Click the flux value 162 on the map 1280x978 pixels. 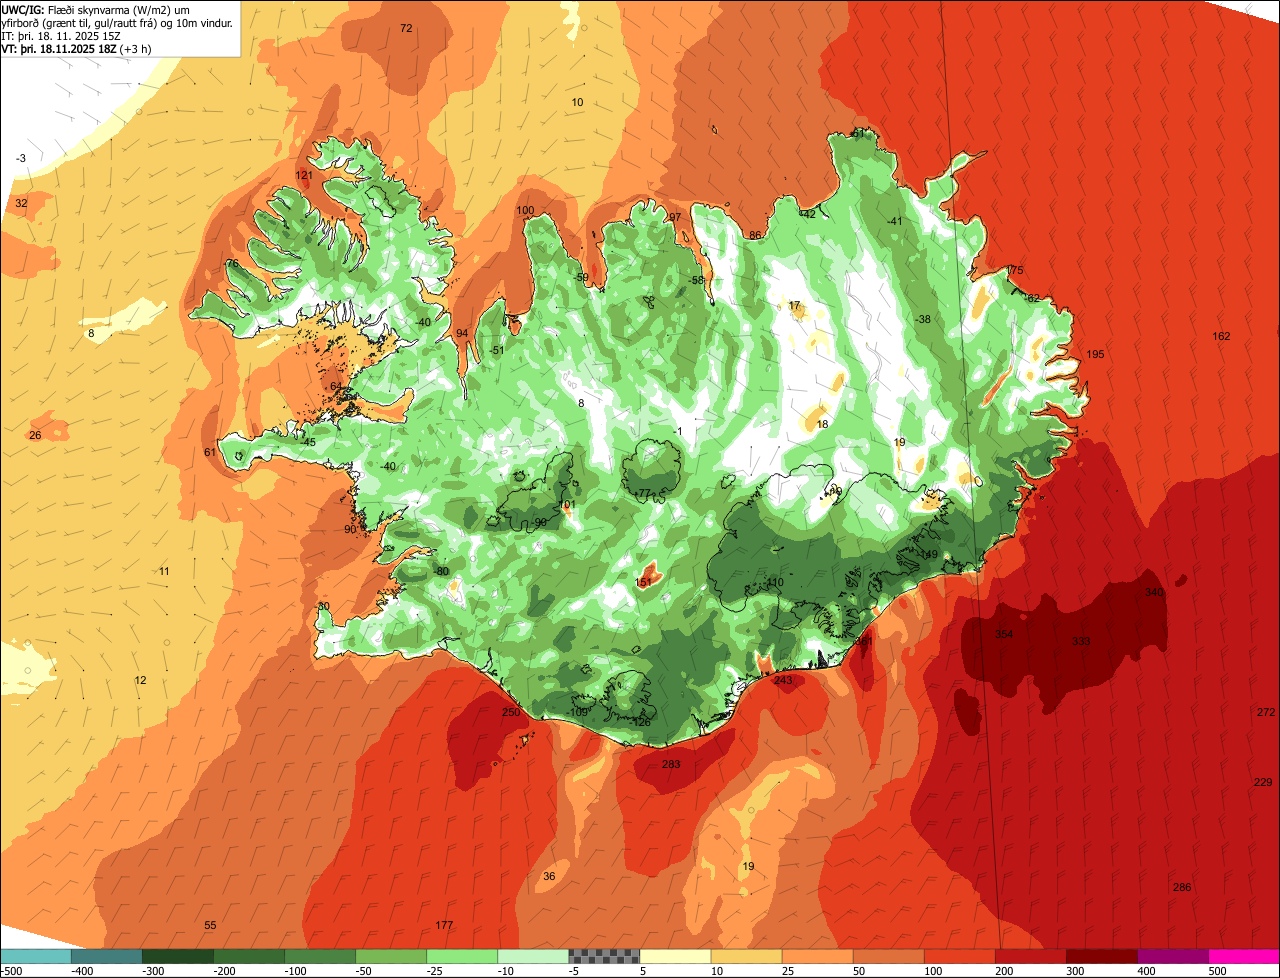point(1221,335)
